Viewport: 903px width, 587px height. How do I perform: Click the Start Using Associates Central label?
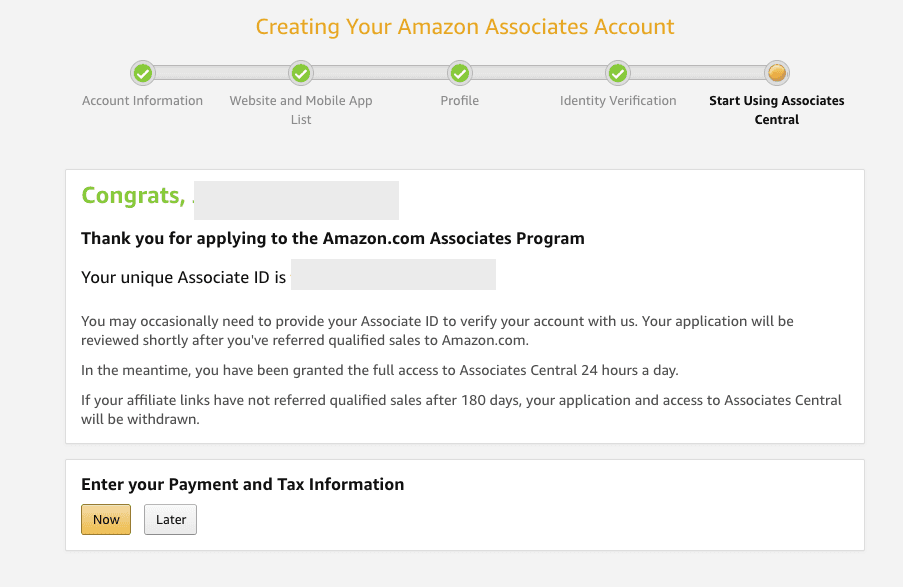(777, 110)
